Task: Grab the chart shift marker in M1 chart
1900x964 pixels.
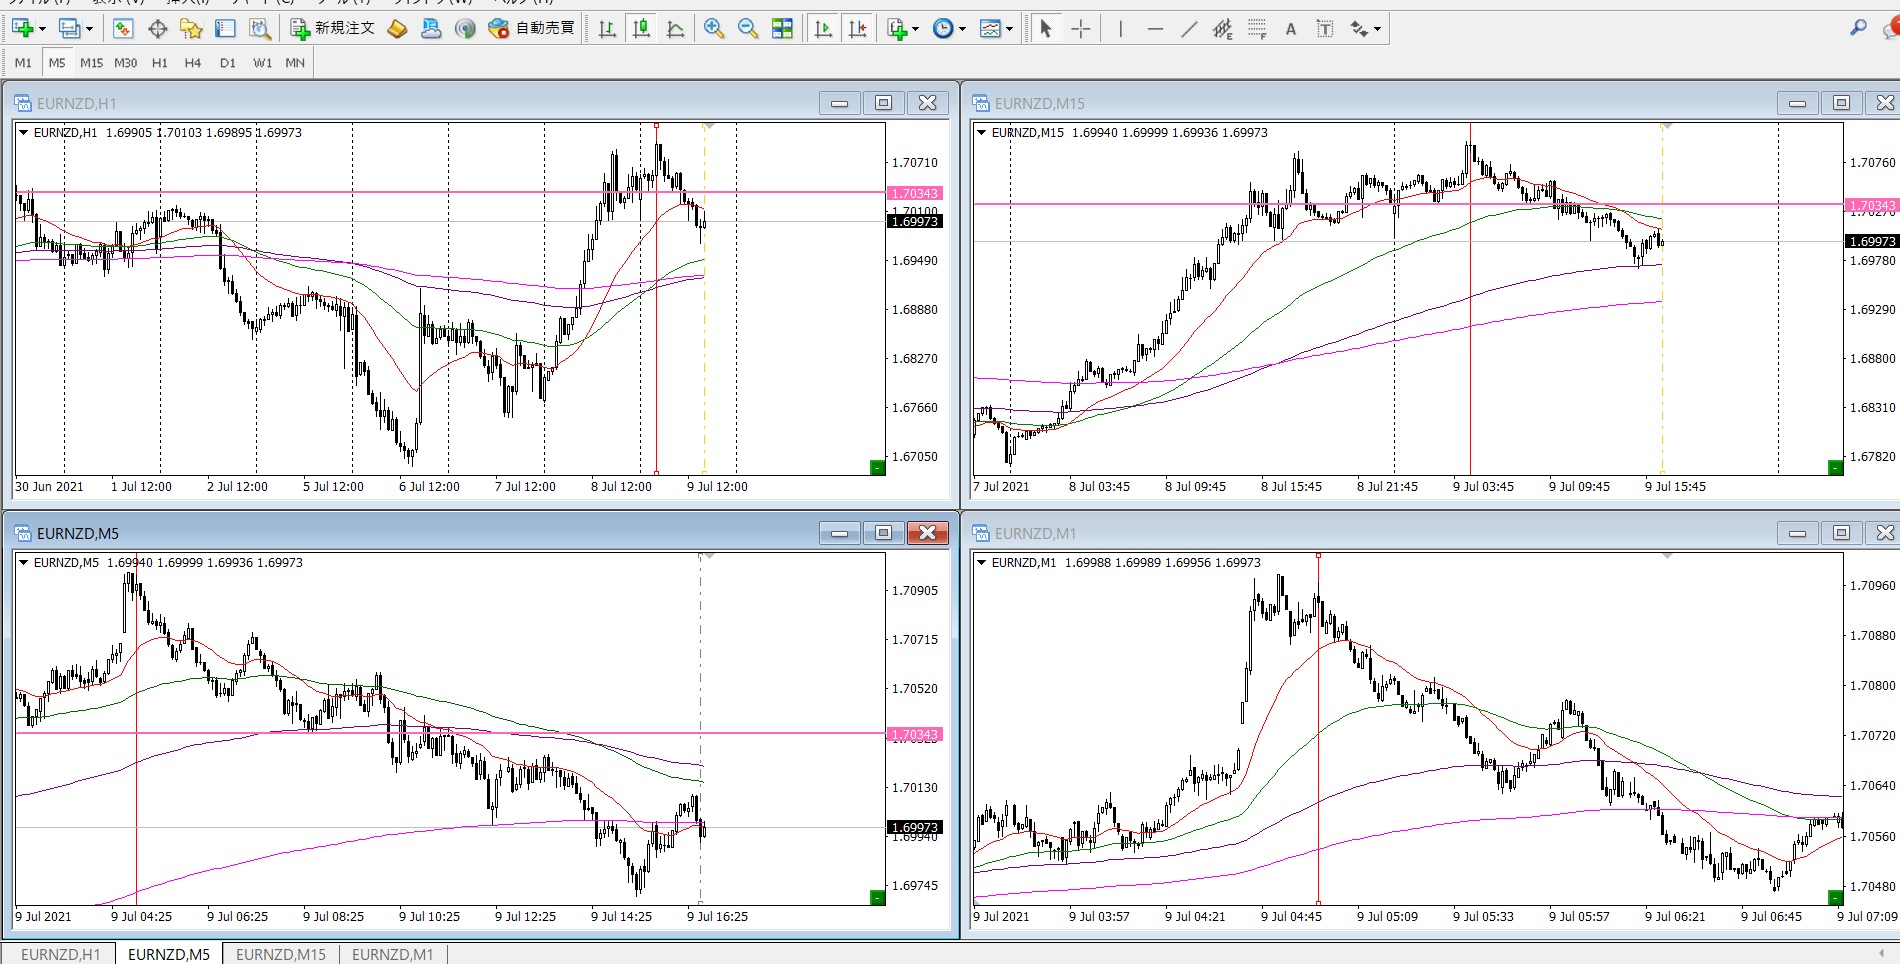Action: [x=1667, y=556]
